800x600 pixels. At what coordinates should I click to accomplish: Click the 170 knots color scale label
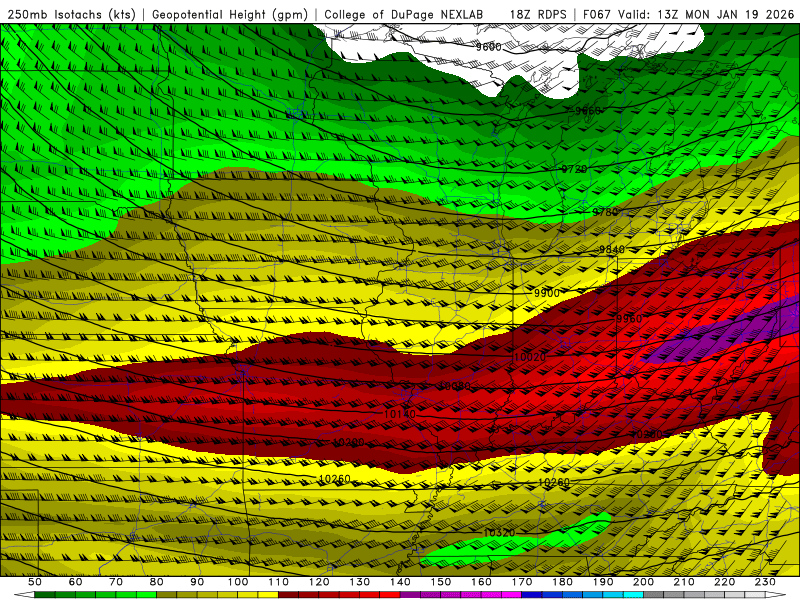pos(521,582)
